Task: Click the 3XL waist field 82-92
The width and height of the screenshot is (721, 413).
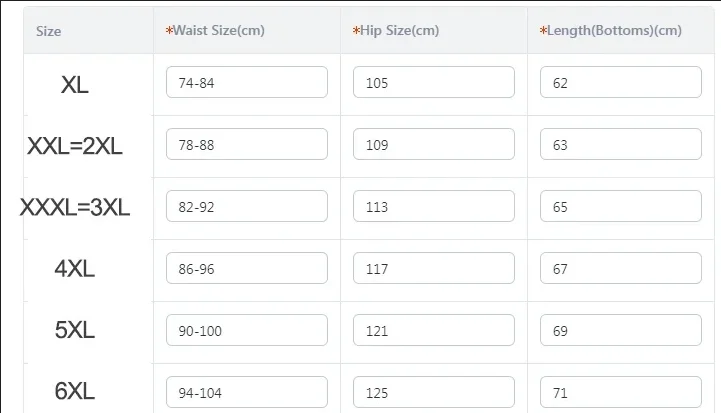Action: (247, 206)
